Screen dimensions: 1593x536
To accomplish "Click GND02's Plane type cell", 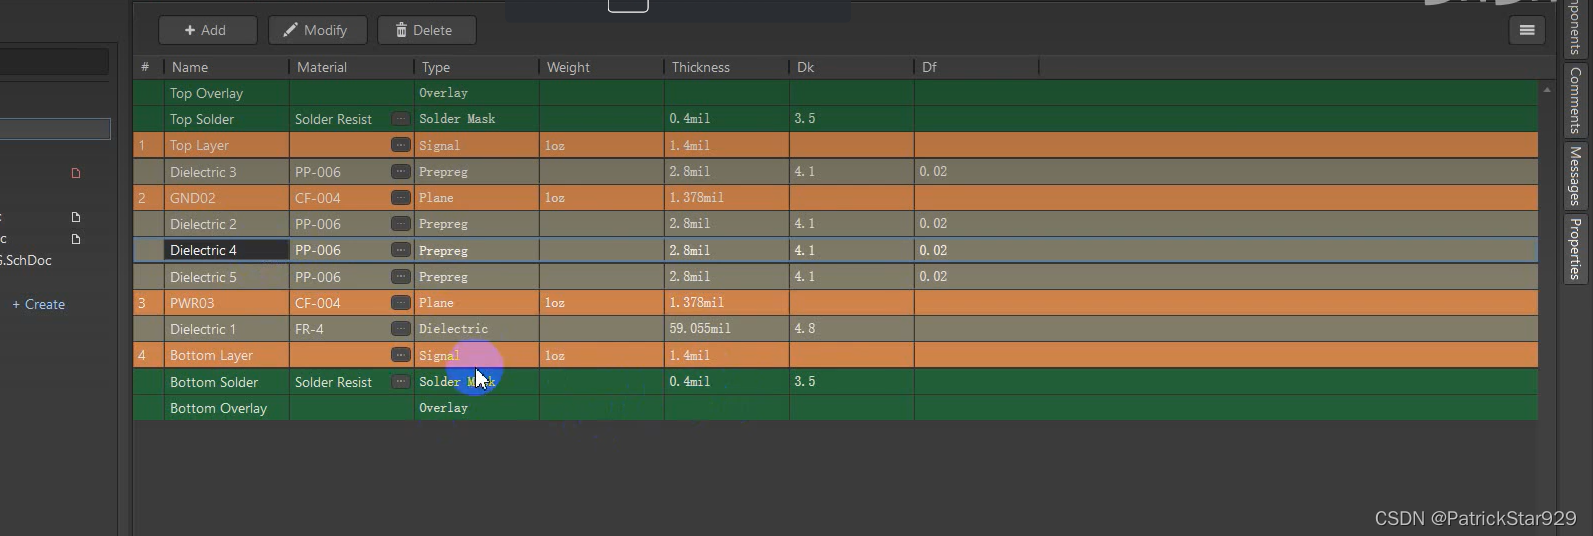I will 477,198.
